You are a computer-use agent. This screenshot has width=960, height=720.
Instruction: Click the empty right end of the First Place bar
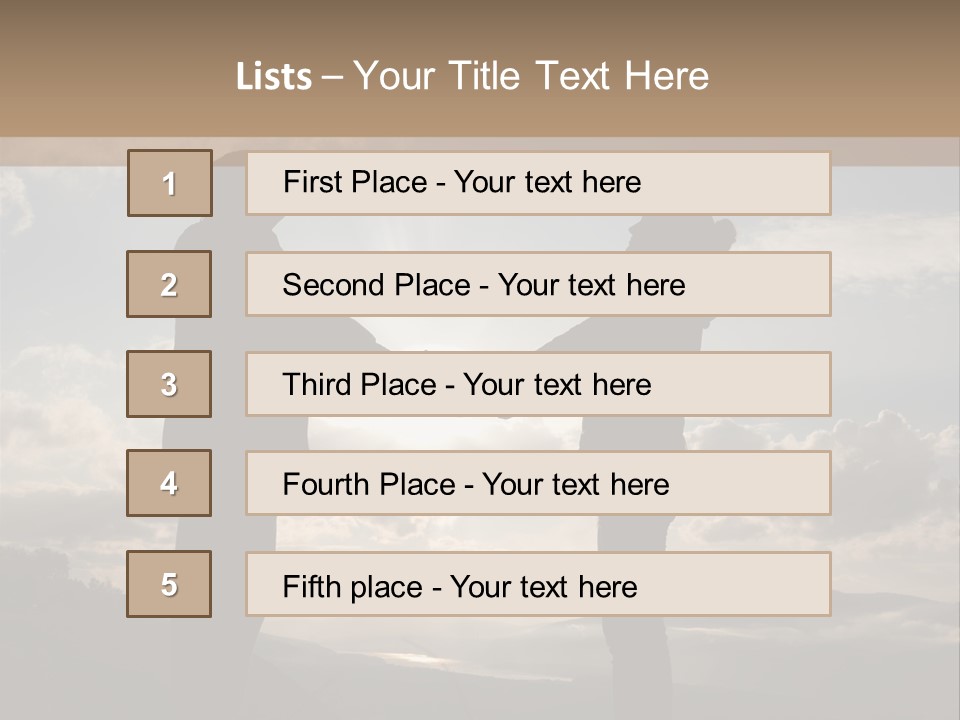point(760,183)
